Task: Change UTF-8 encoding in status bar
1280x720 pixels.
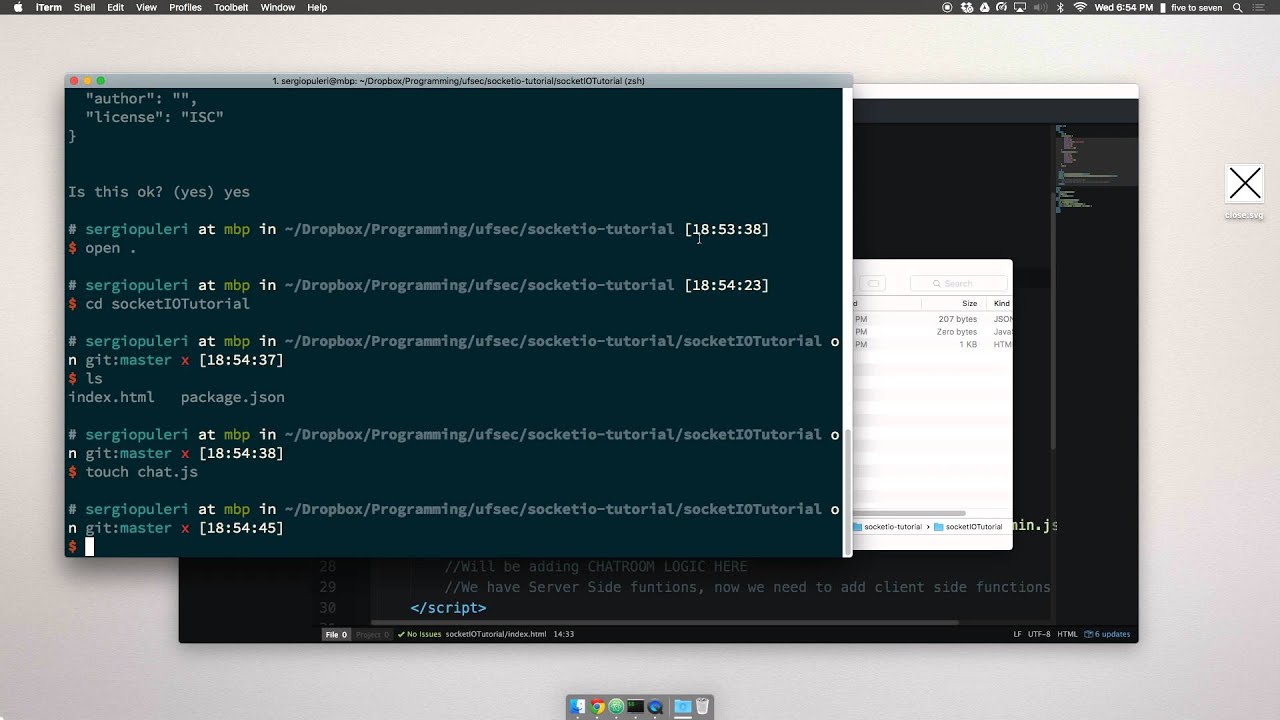Action: 1040,634
